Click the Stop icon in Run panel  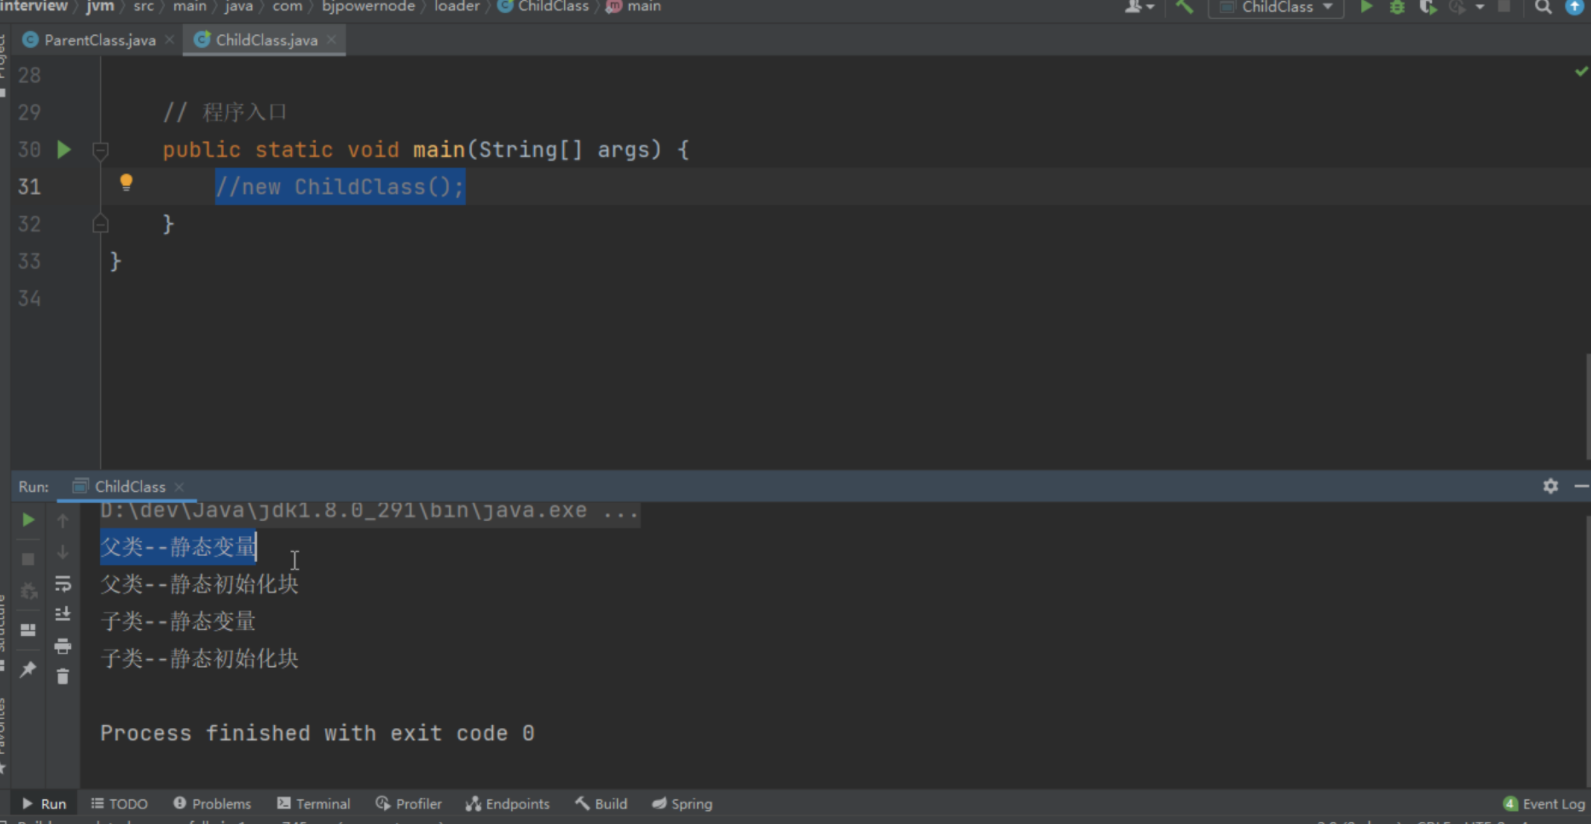28,559
